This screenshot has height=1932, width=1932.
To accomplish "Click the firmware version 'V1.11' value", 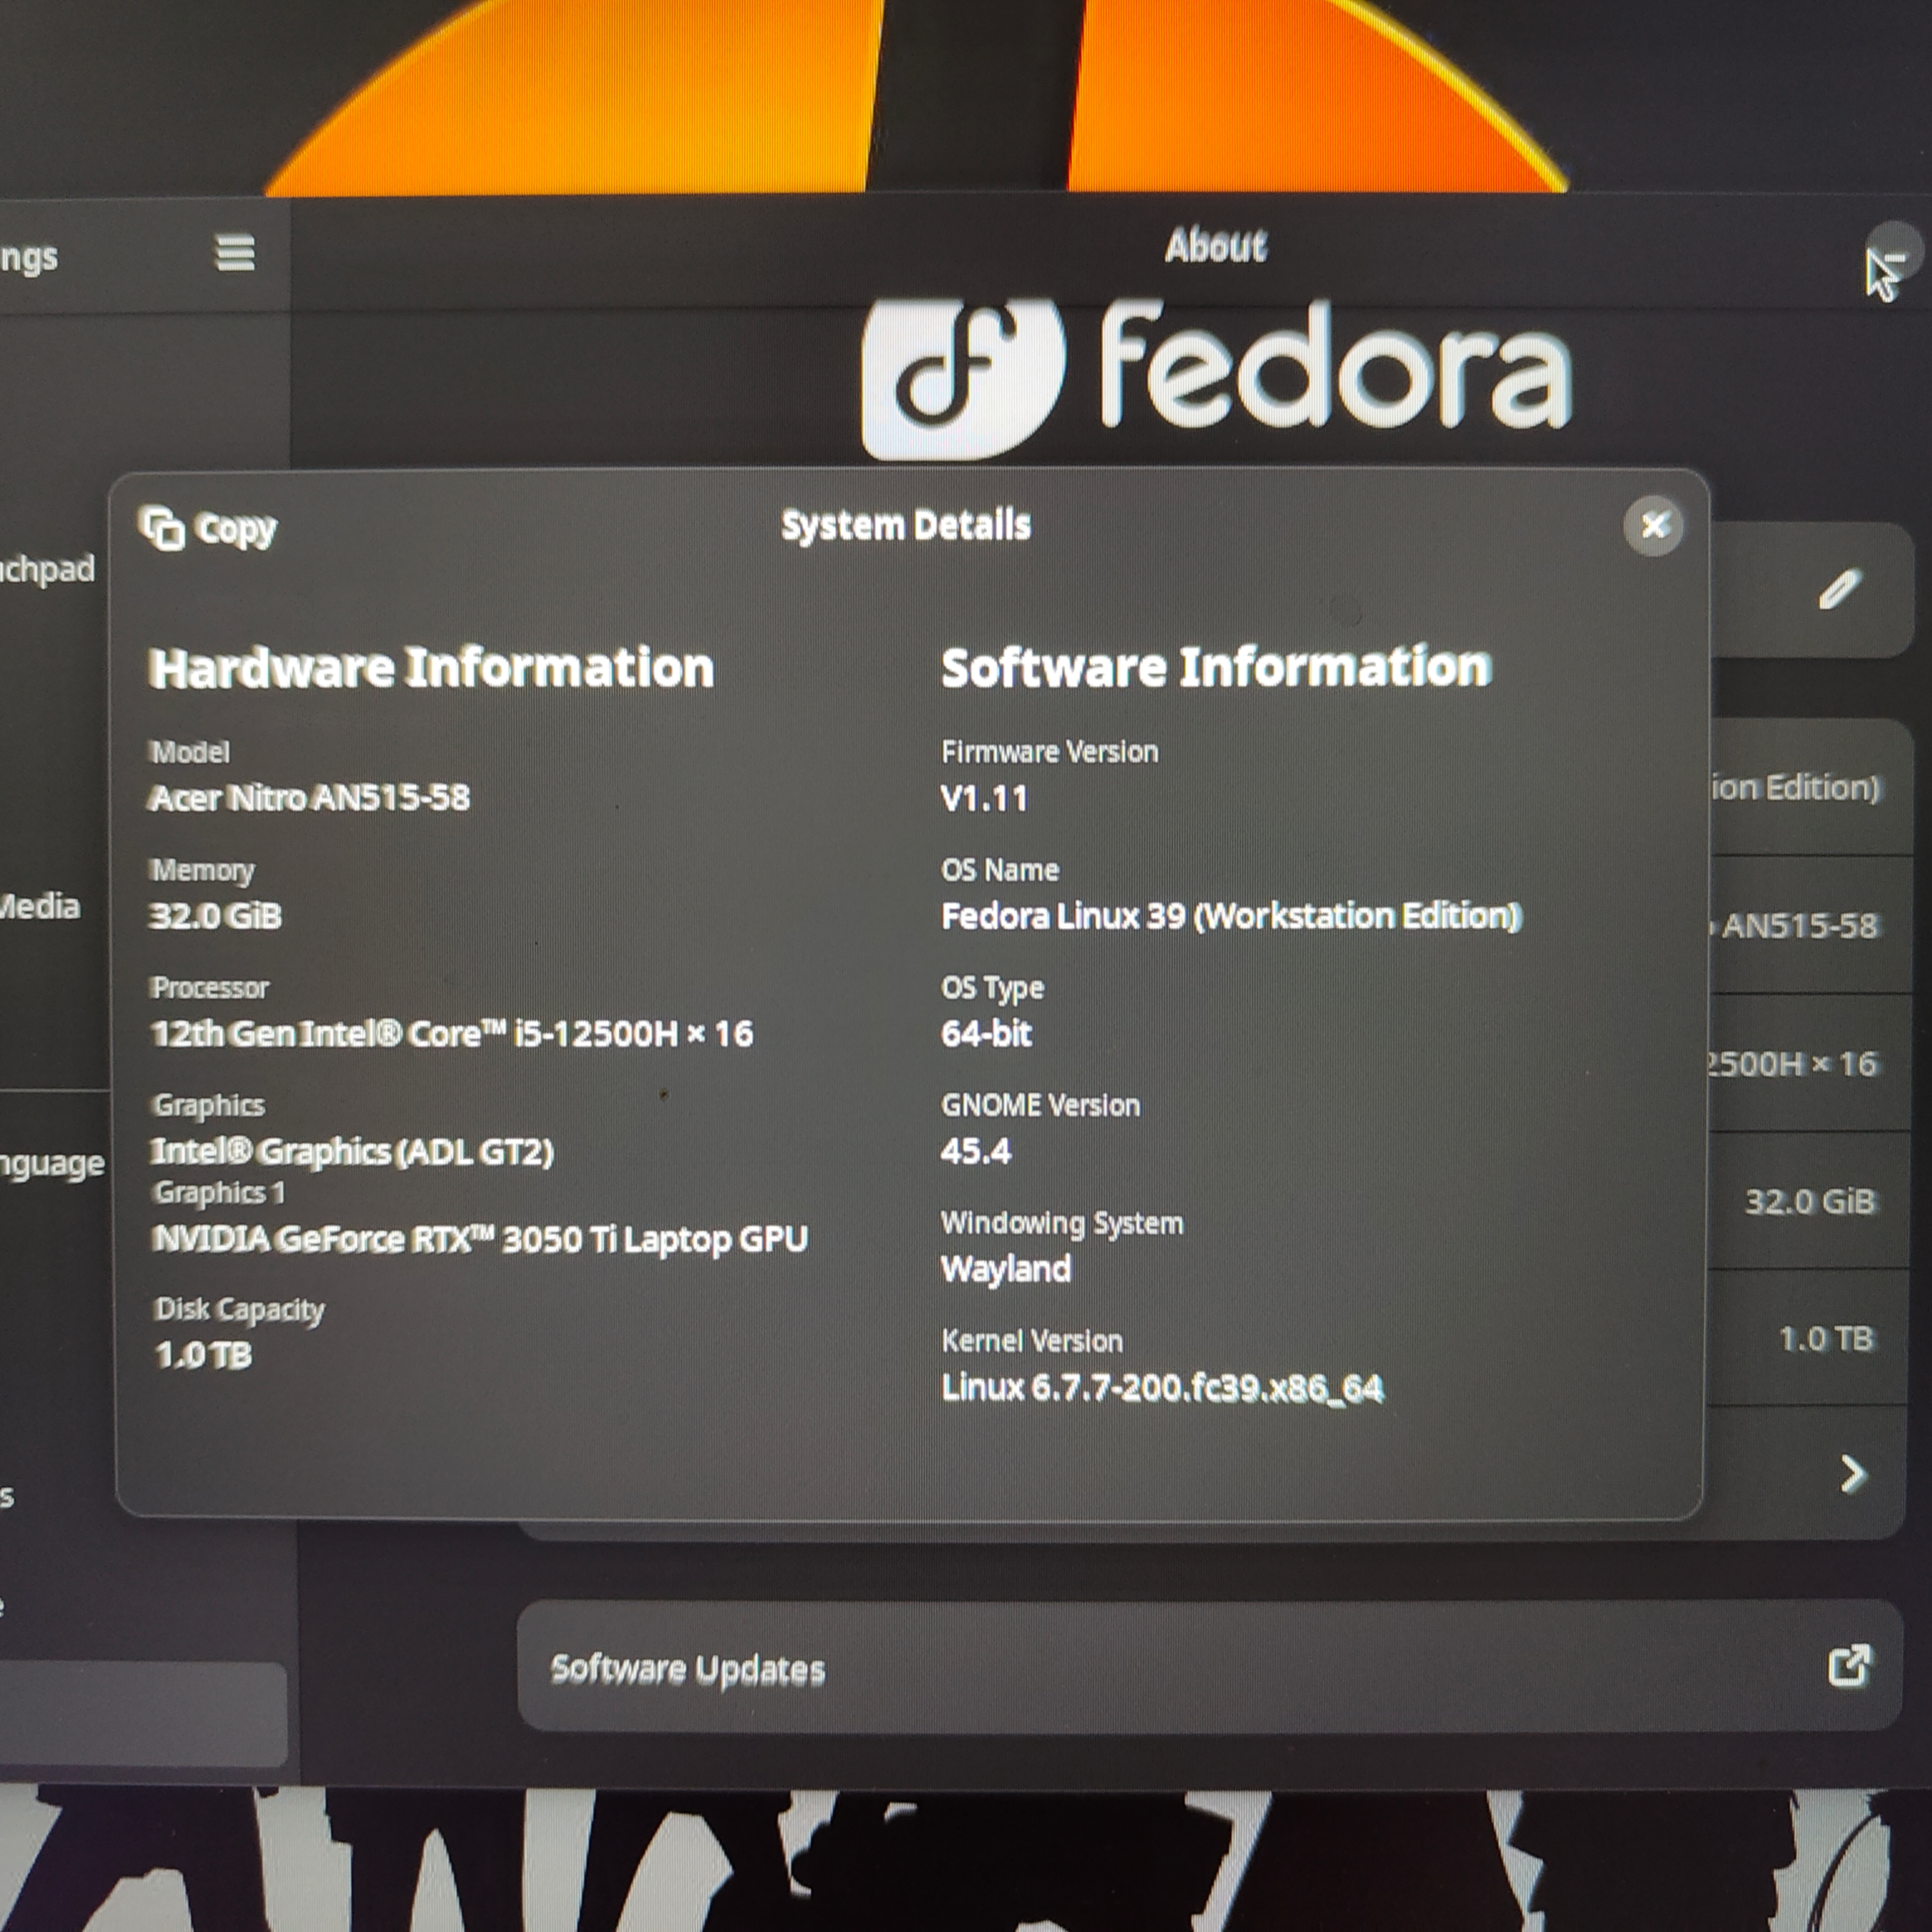I will click(x=984, y=798).
